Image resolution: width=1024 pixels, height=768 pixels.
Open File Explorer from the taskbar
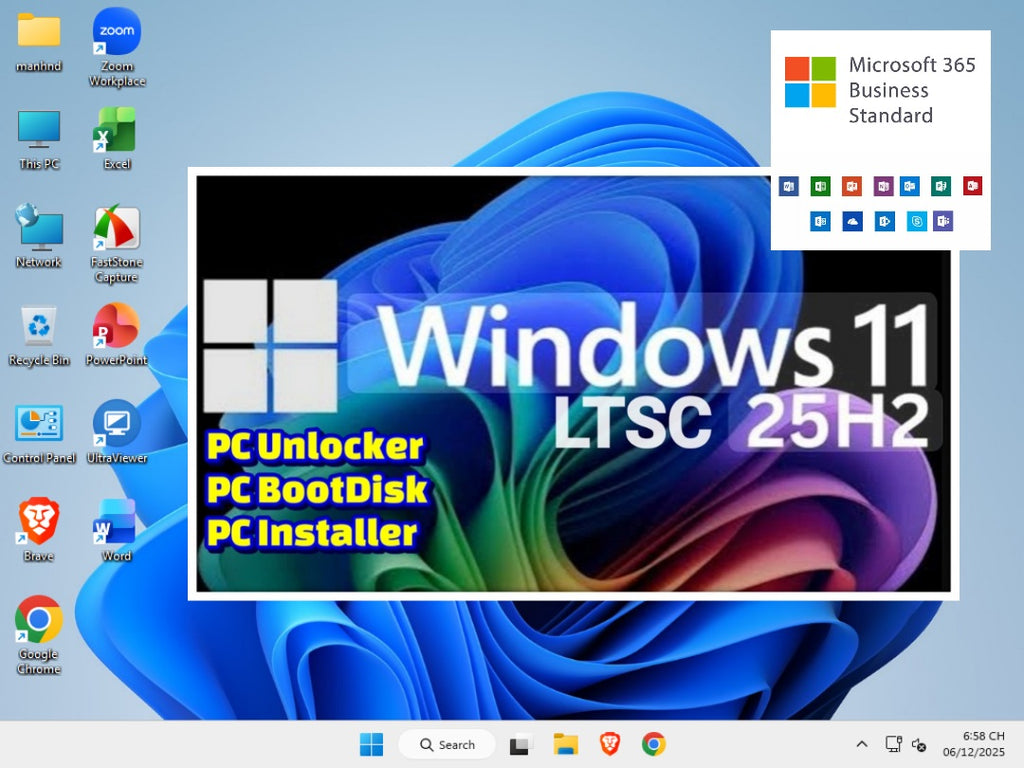pos(565,744)
